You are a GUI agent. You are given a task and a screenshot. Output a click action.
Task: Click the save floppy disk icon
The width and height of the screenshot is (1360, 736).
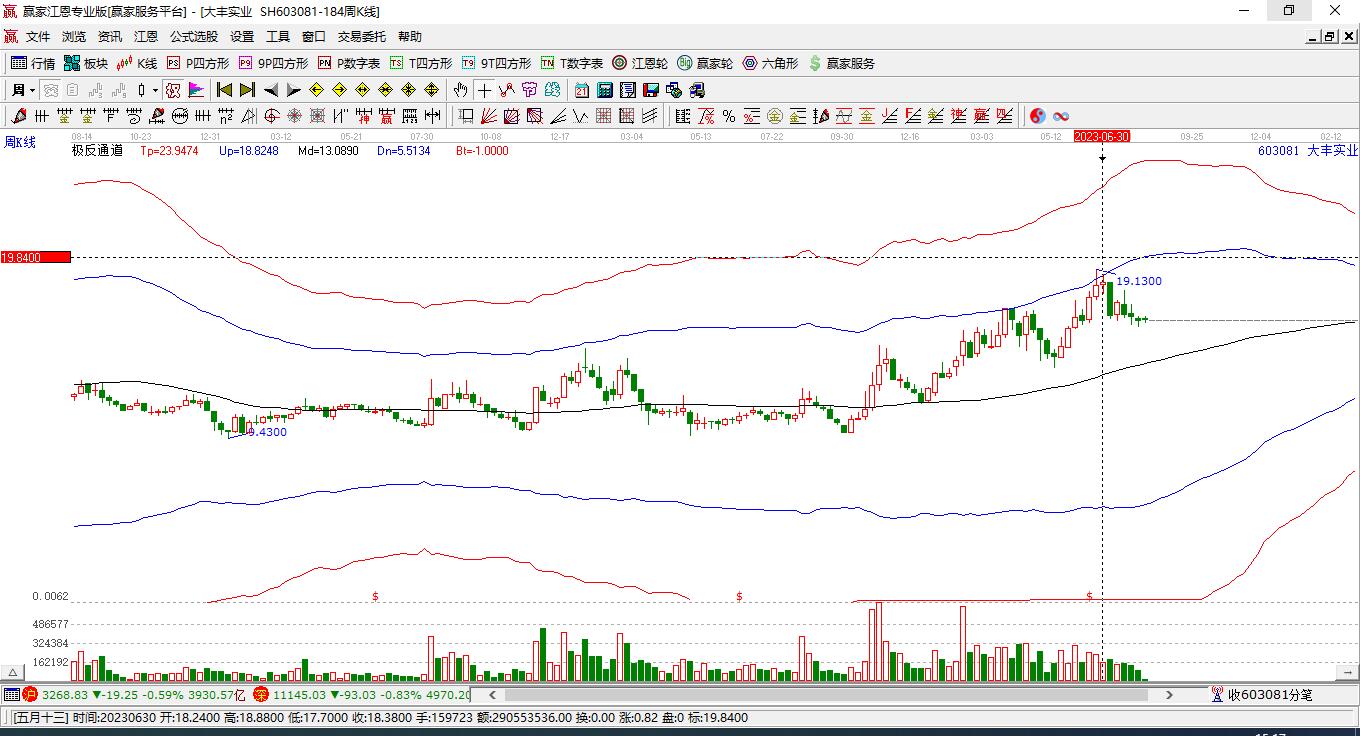click(651, 90)
